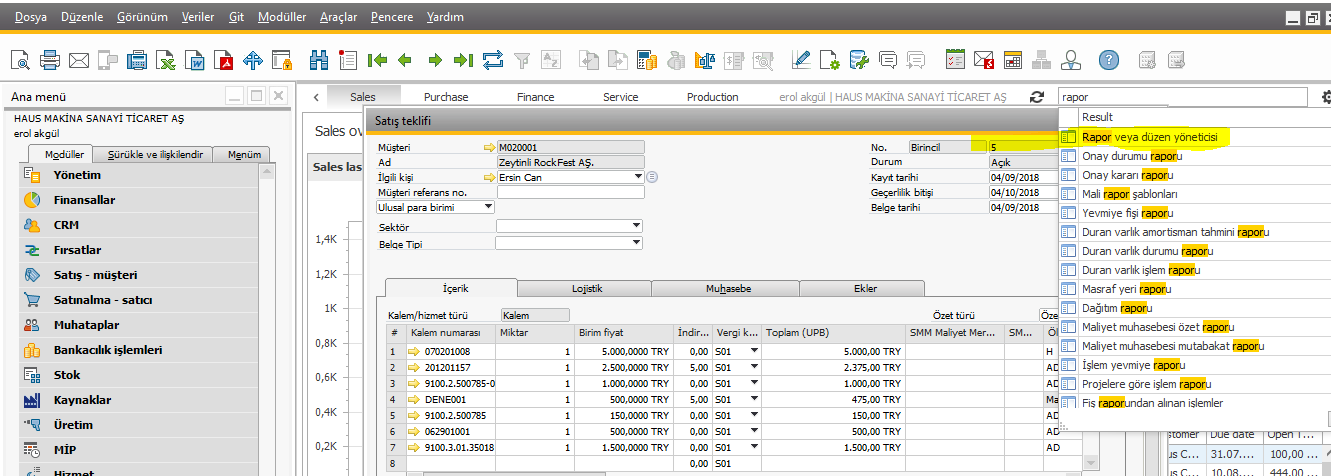Open the İlgili kişi dropdown
The width and height of the screenshot is (1331, 476).
637,177
